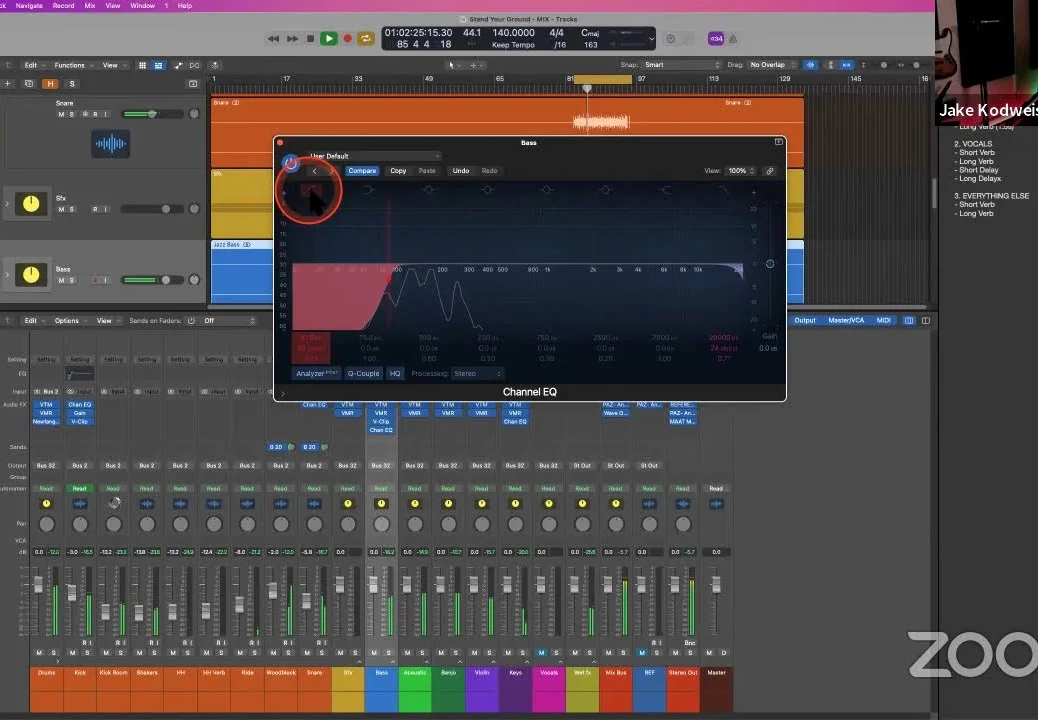Open the Navigate menu
Viewport: 1038px width, 720px height.
(28, 5)
